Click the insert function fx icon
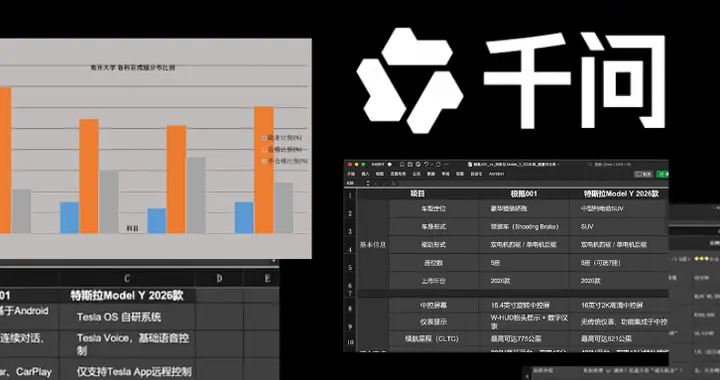The height and width of the screenshot is (380, 720). (394, 183)
